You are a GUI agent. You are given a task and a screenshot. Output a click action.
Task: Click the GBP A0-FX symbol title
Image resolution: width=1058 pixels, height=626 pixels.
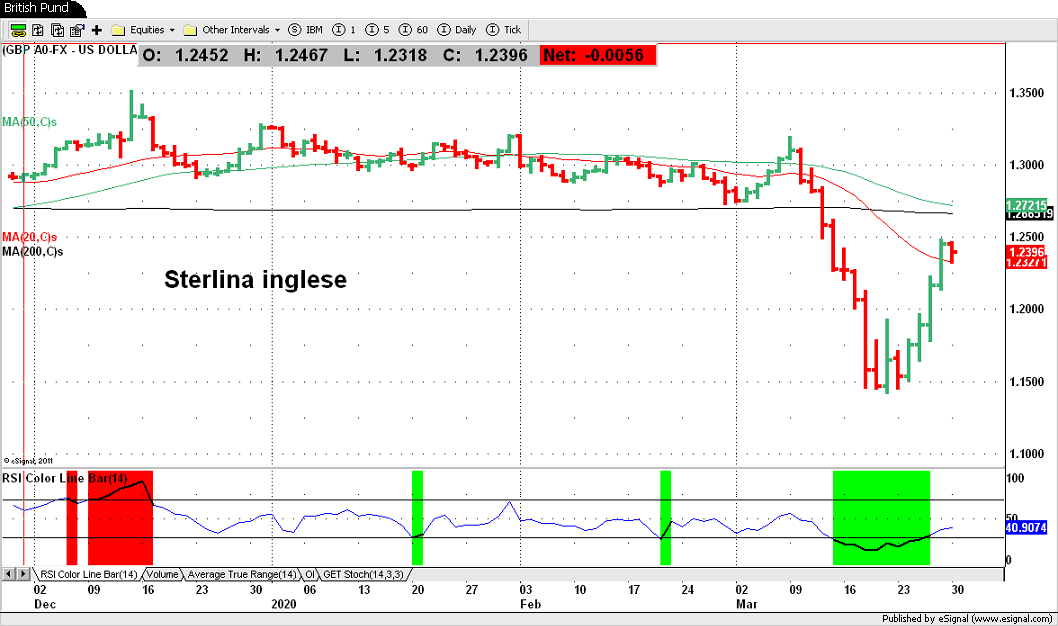coord(69,50)
